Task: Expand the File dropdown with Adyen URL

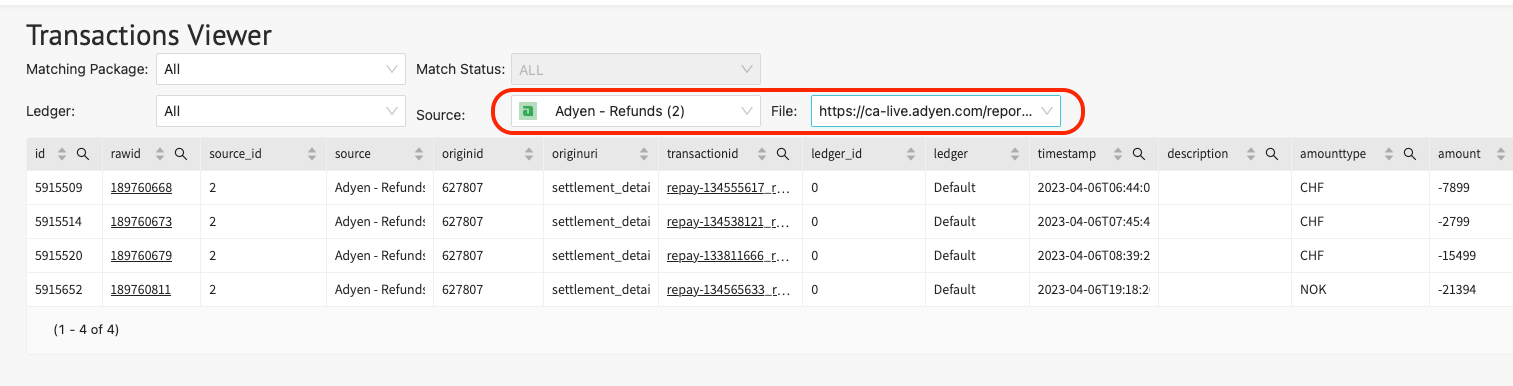Action: tap(936, 111)
